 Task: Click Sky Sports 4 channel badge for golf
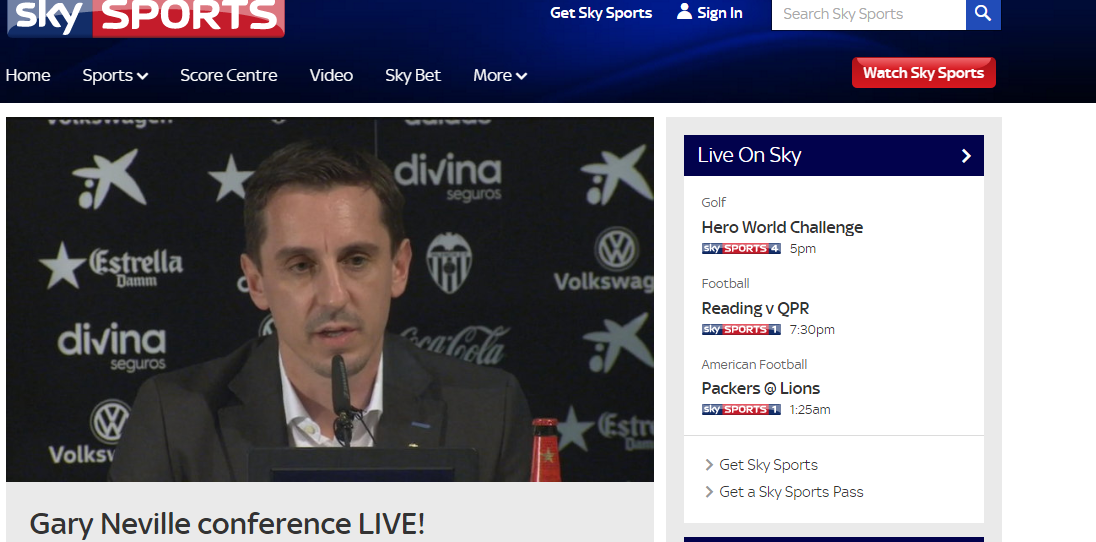[x=741, y=248]
